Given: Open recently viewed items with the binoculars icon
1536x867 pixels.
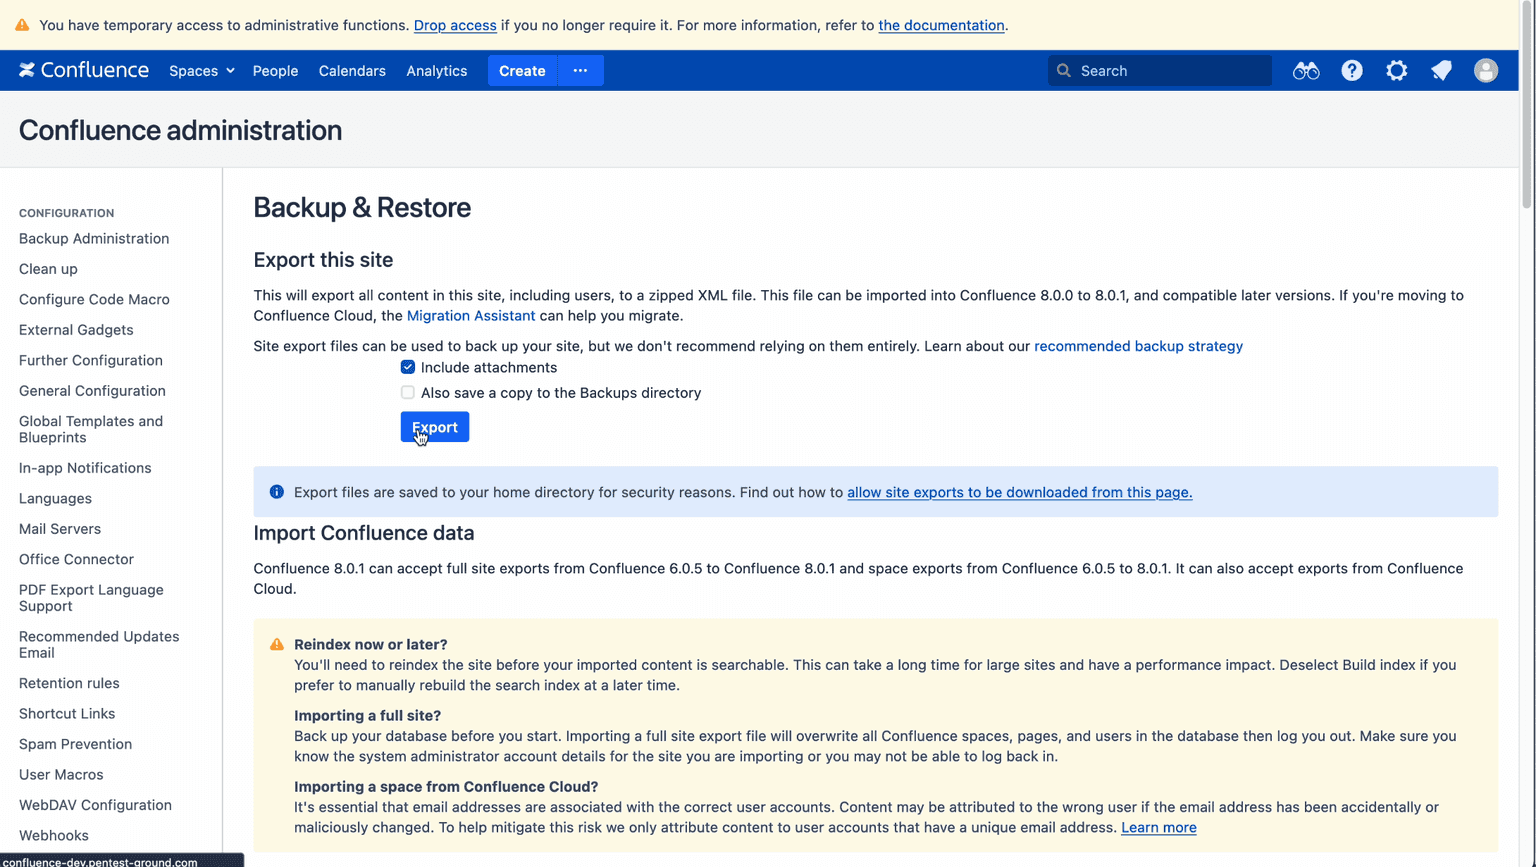Looking at the screenshot, I should tap(1306, 70).
